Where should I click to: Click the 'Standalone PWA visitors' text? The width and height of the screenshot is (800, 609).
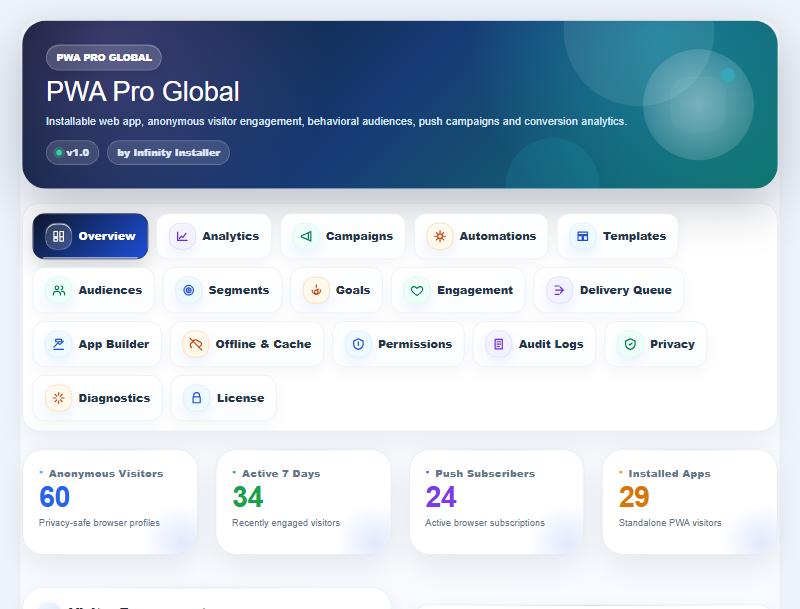pos(670,523)
